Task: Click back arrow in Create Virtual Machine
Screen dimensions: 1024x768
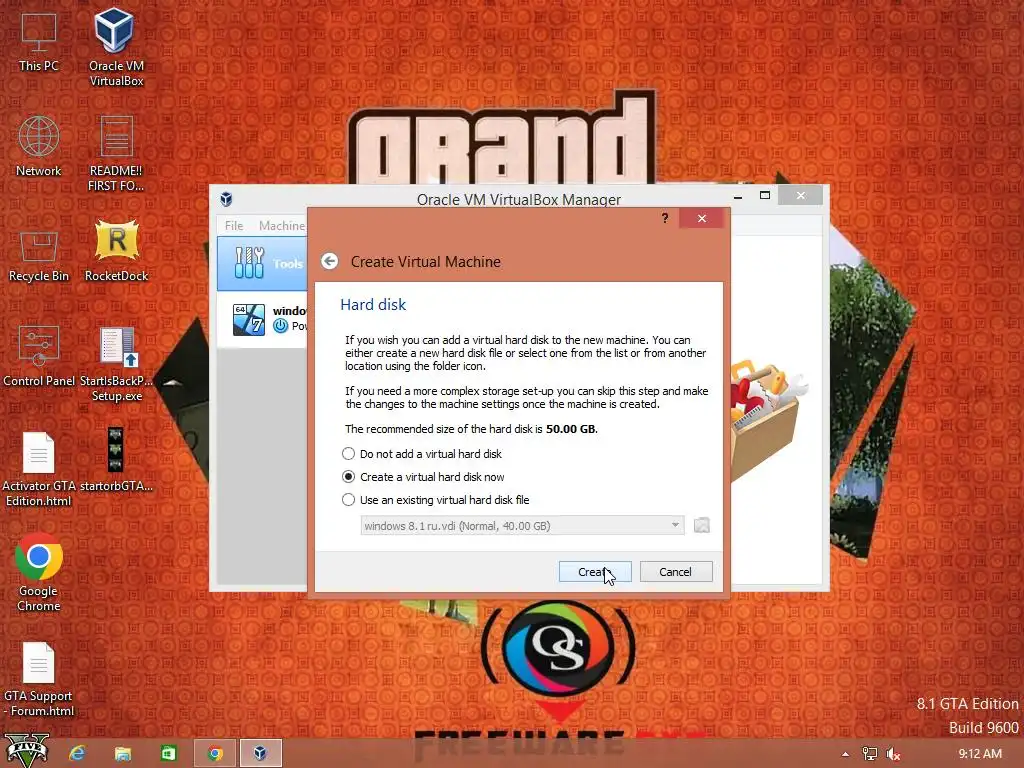Action: click(x=330, y=261)
